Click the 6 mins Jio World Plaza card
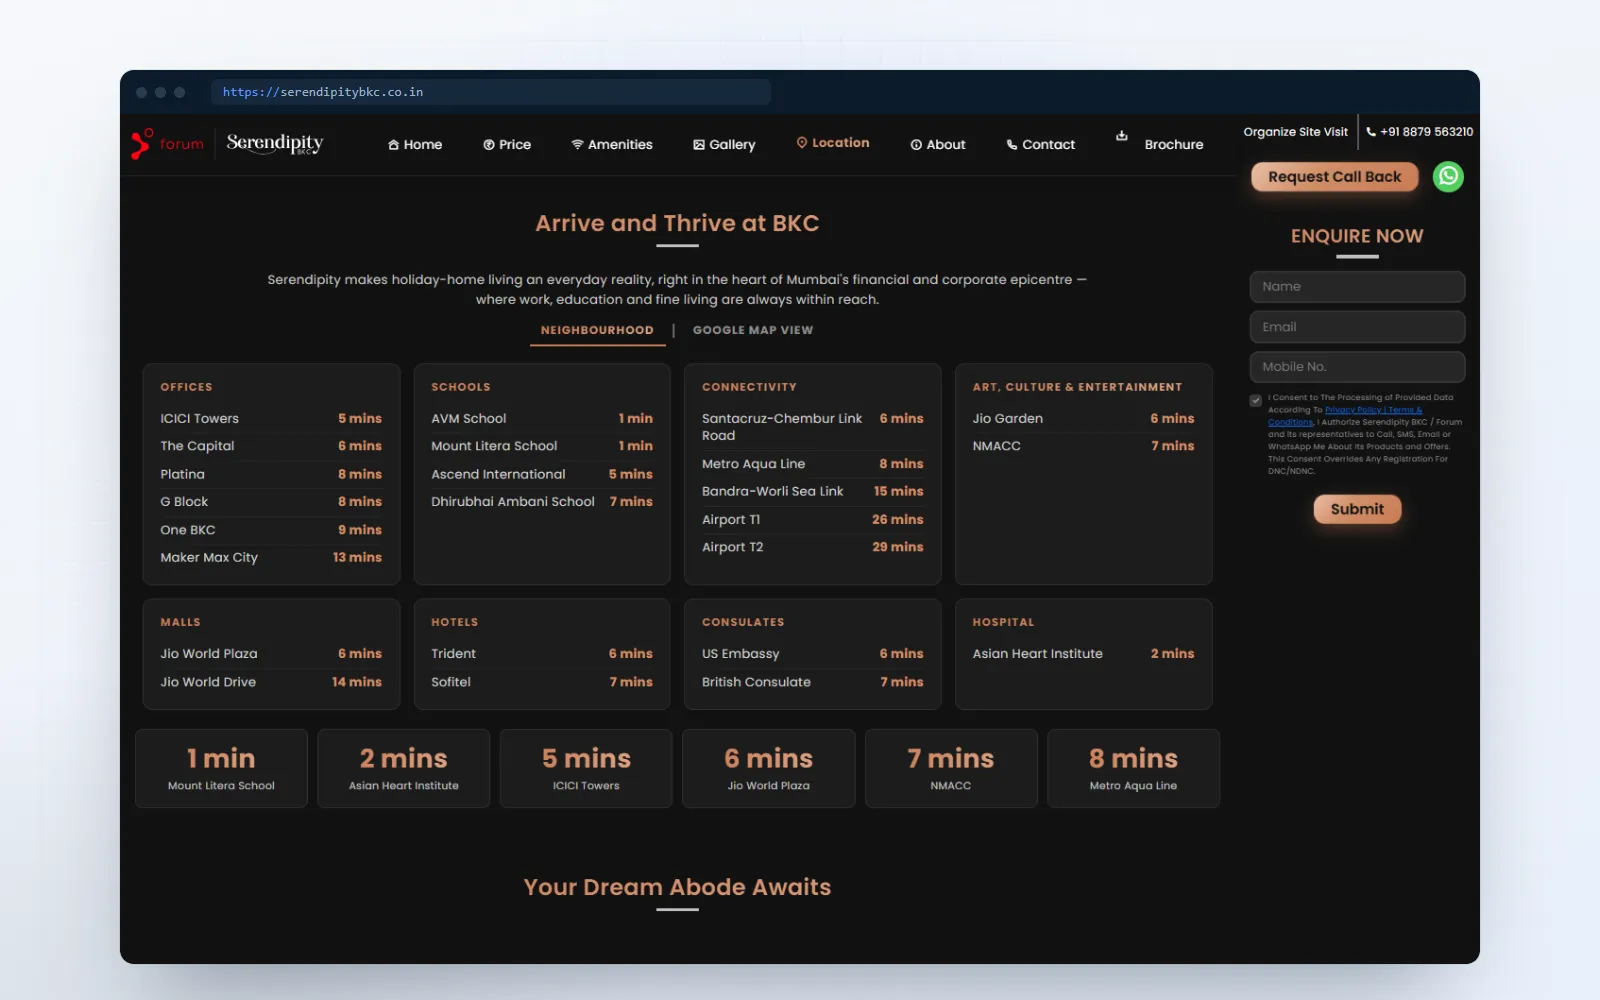The height and width of the screenshot is (1000, 1600). pyautogui.click(x=769, y=768)
